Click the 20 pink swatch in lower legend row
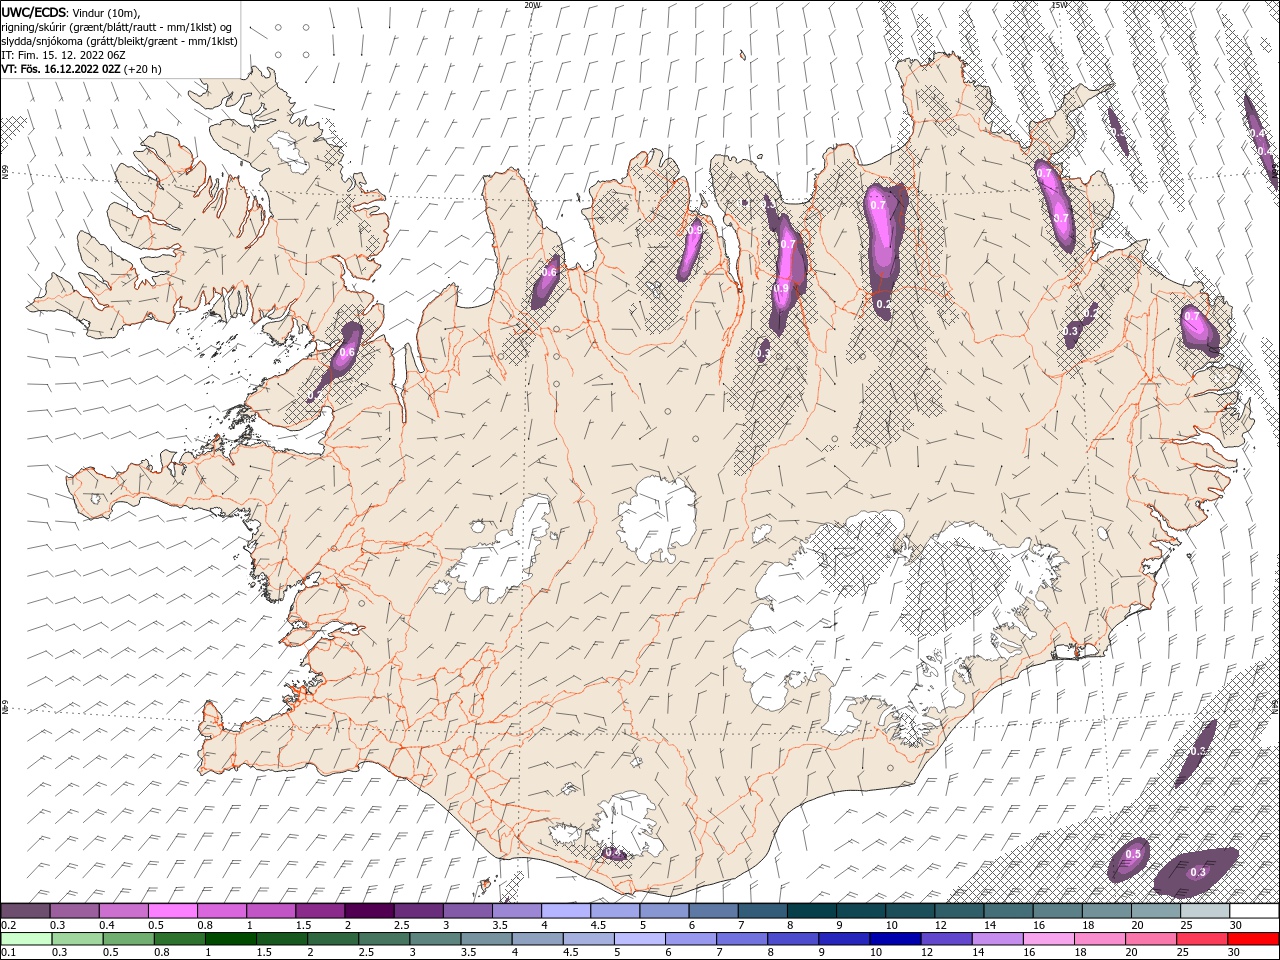Viewport: 1280px width, 960px height. coord(1150,939)
